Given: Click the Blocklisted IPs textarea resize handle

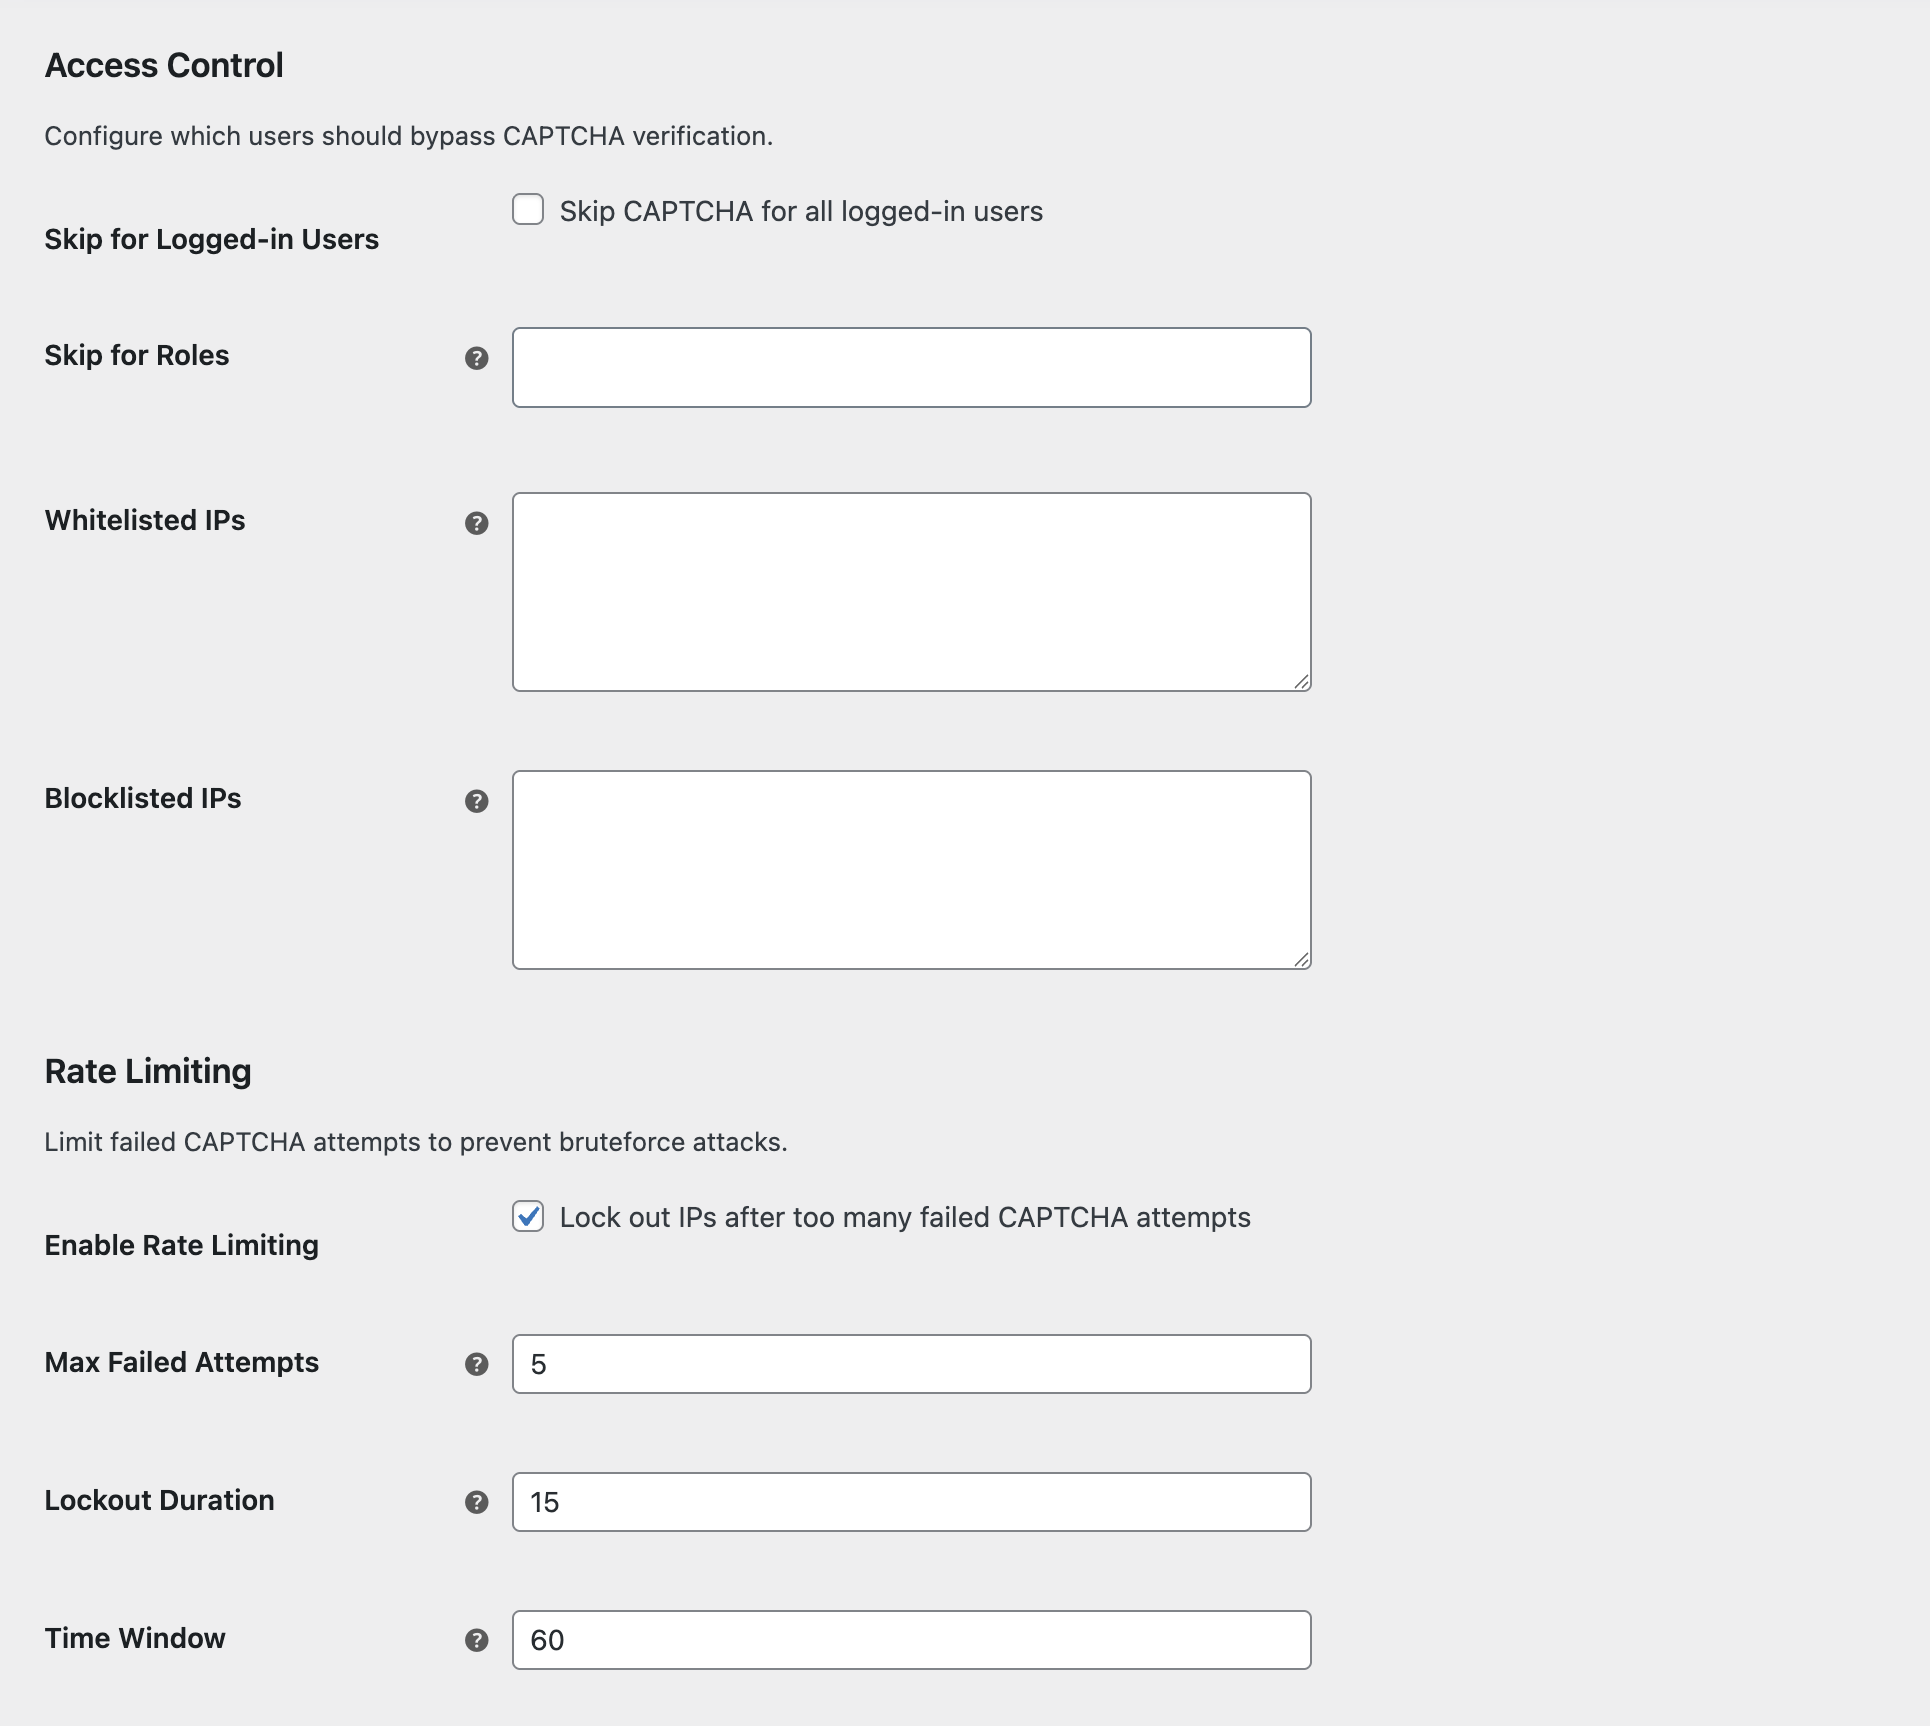Looking at the screenshot, I should tap(1301, 960).
